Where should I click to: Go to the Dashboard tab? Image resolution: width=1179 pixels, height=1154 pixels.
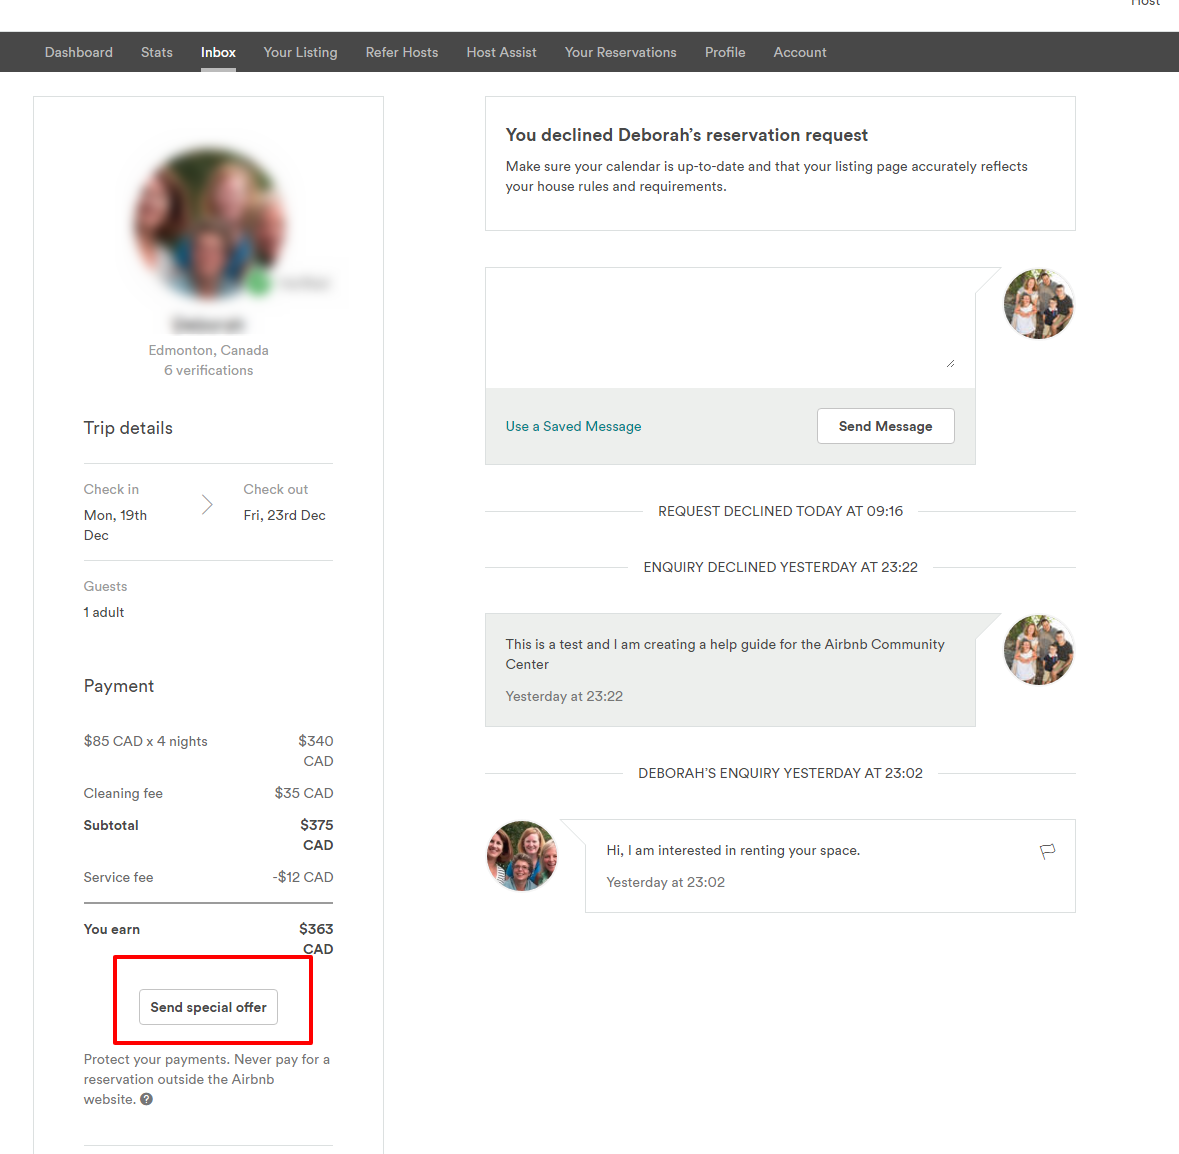point(79,52)
